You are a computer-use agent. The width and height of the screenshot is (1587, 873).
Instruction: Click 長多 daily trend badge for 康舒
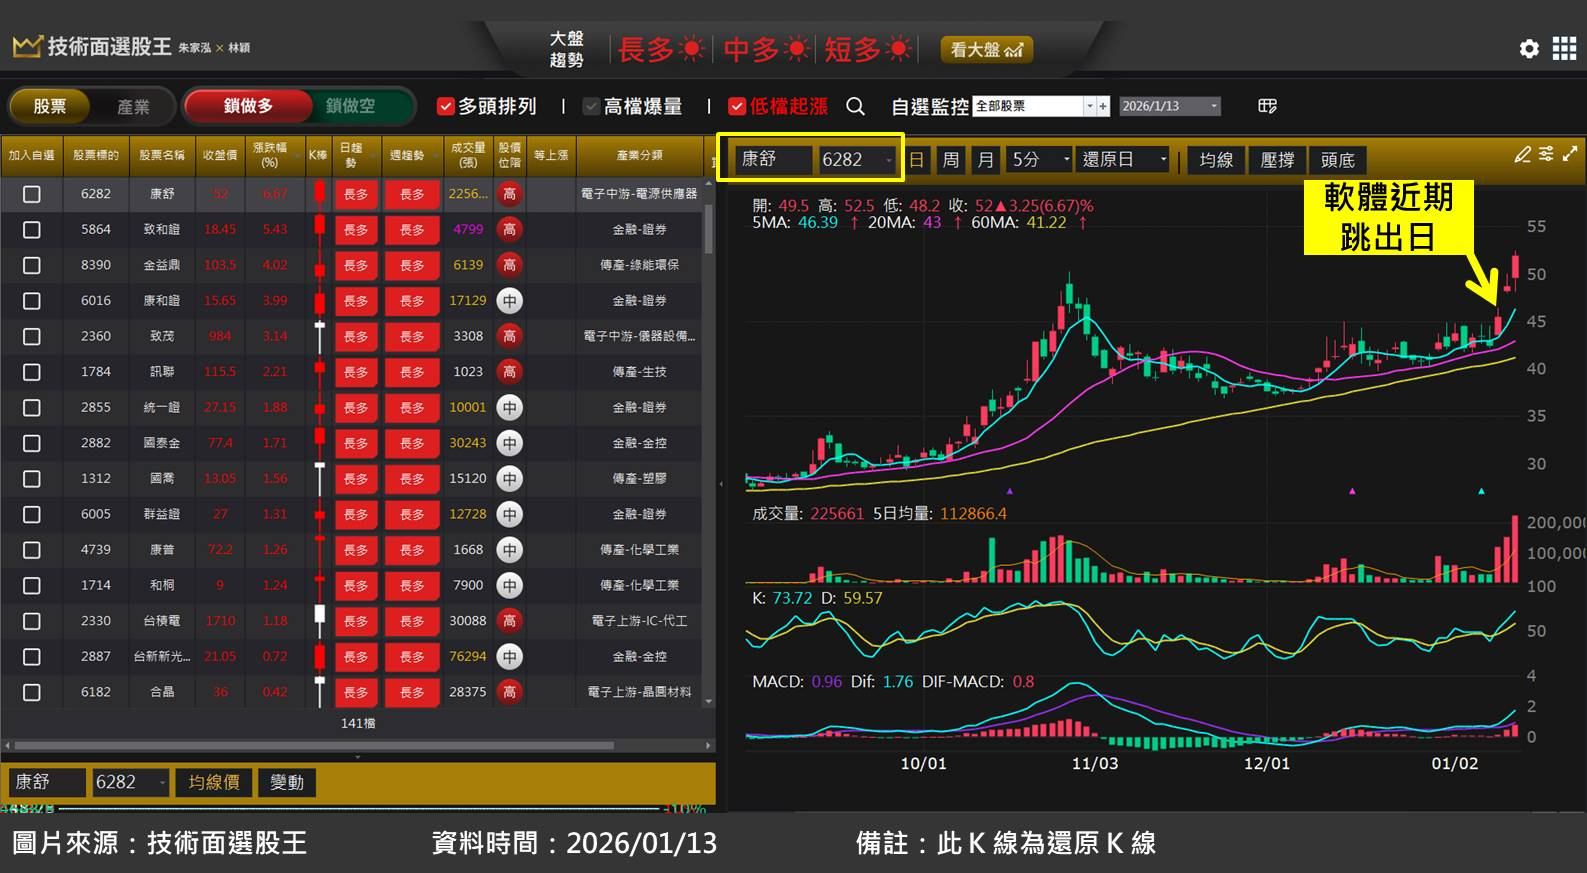point(356,194)
